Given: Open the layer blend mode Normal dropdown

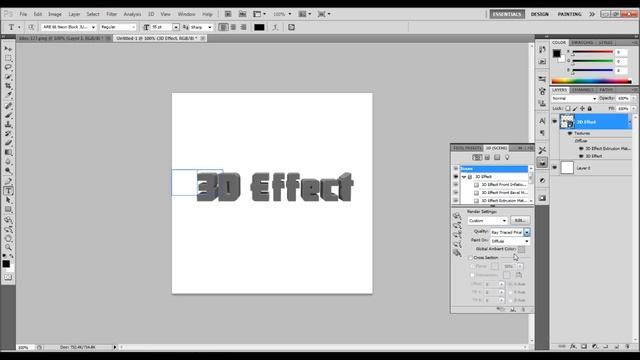Looking at the screenshot, I should click(x=574, y=98).
